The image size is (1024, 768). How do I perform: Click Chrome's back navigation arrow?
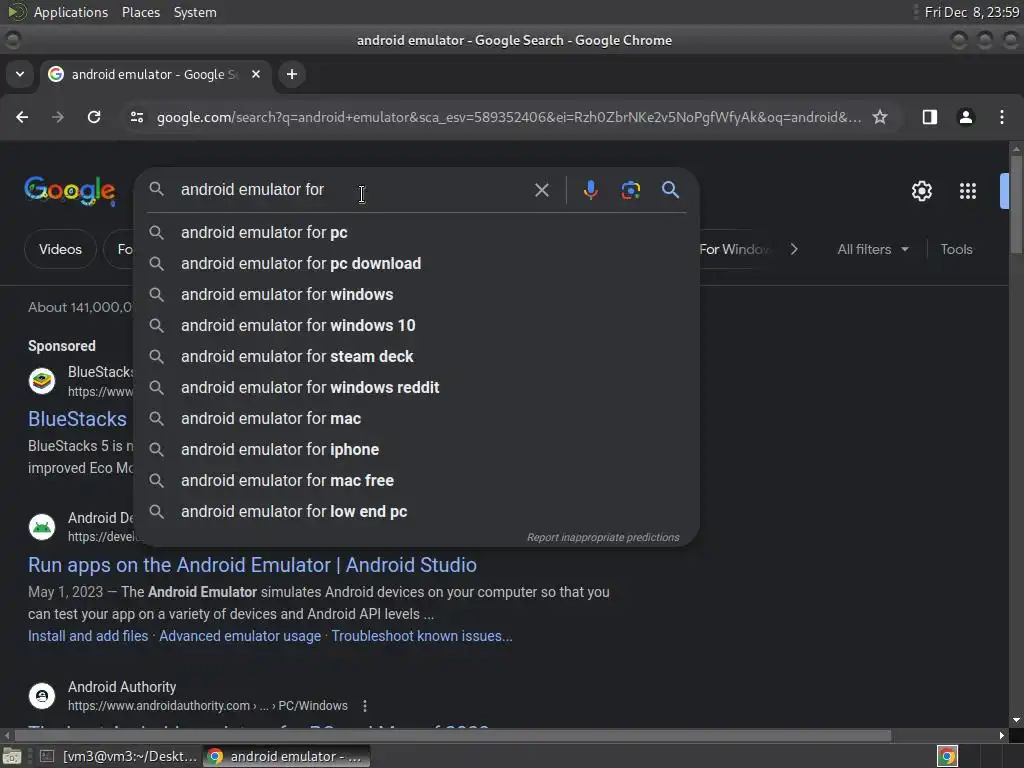click(22, 117)
